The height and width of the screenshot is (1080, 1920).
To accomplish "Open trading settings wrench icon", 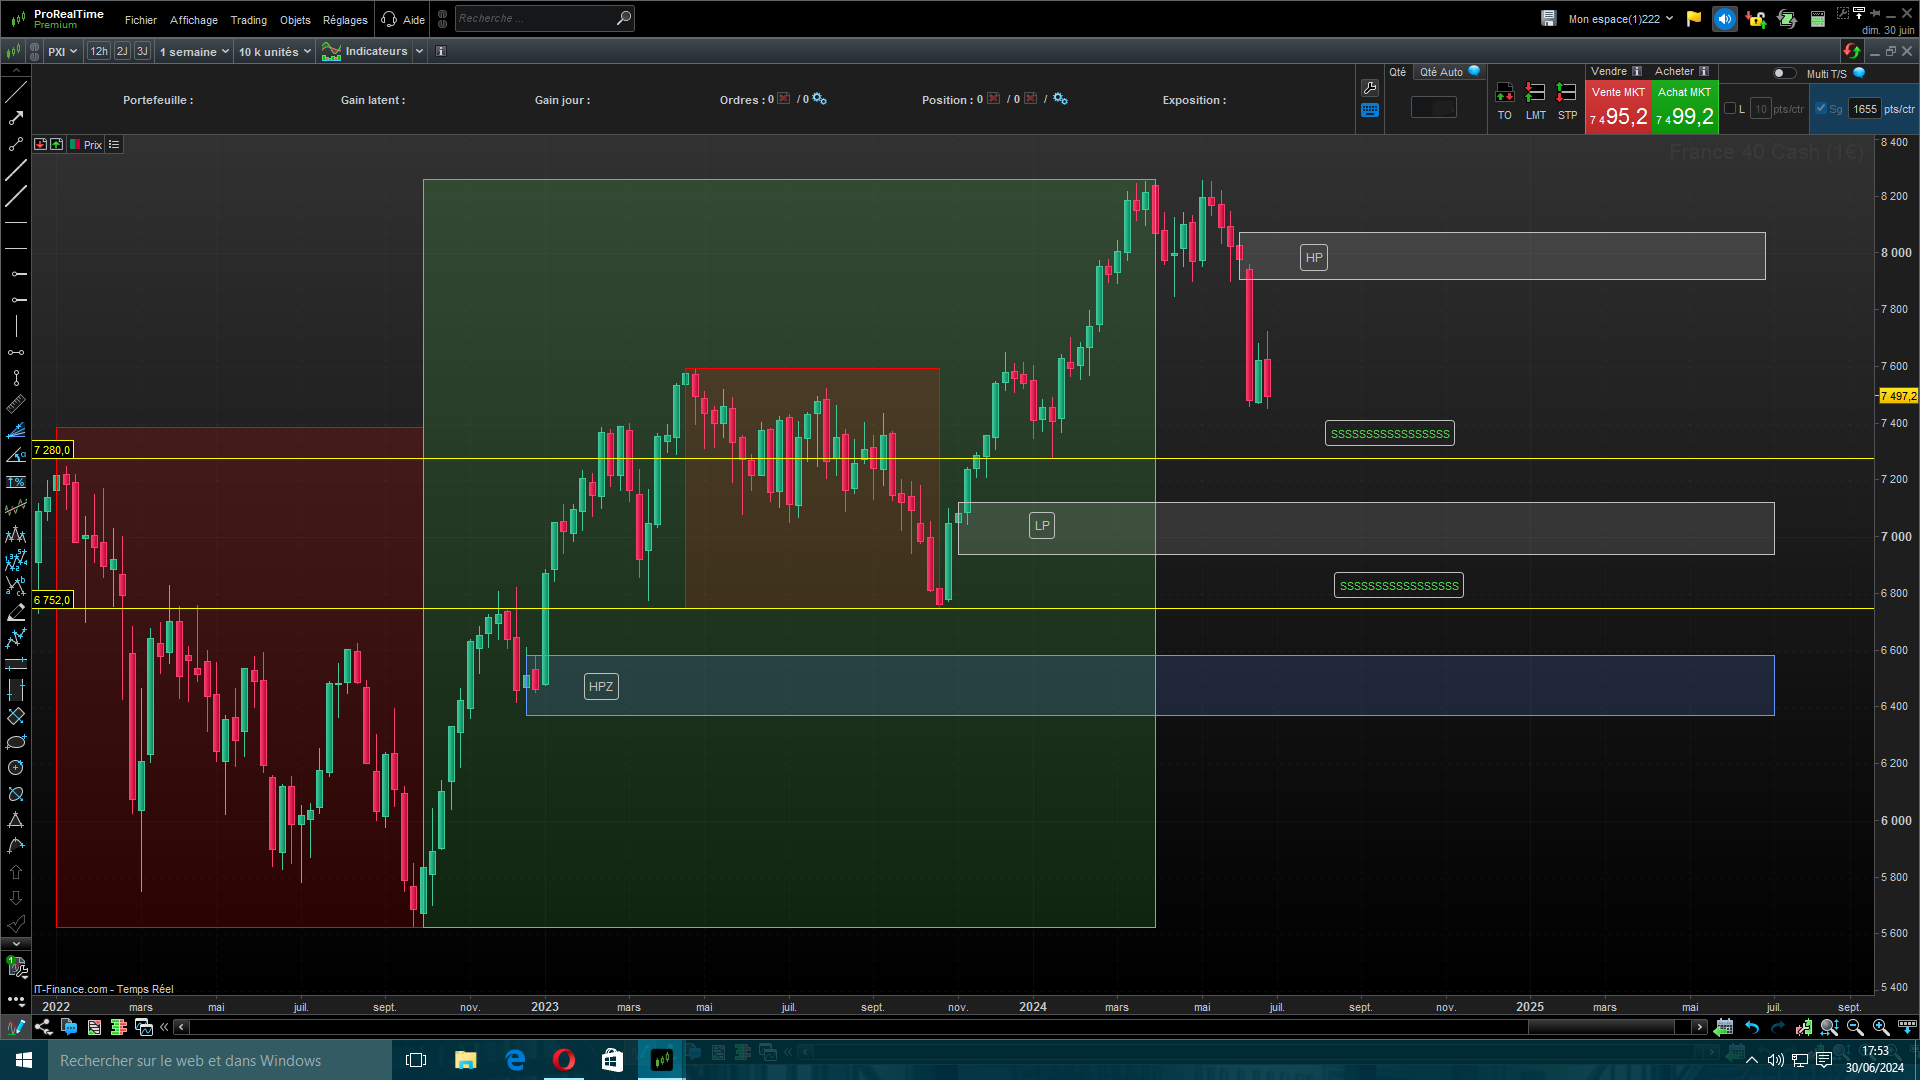I will (x=1370, y=88).
